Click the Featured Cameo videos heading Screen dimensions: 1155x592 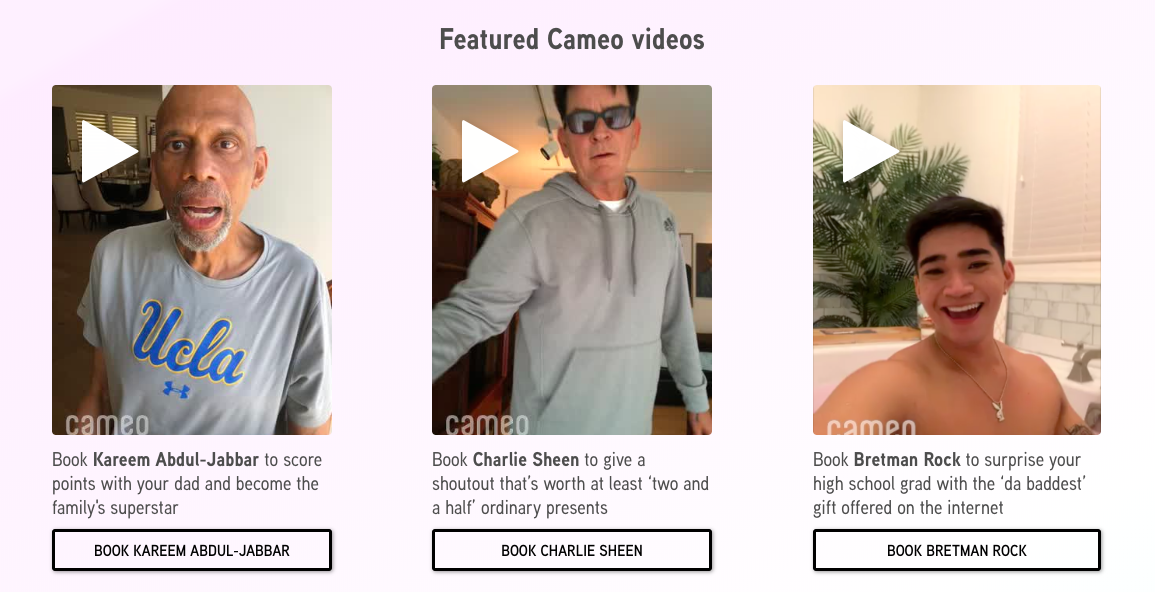click(572, 39)
